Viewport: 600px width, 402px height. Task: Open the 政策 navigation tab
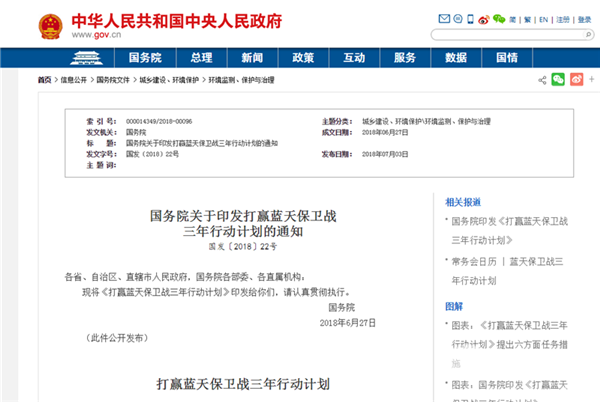click(x=303, y=58)
